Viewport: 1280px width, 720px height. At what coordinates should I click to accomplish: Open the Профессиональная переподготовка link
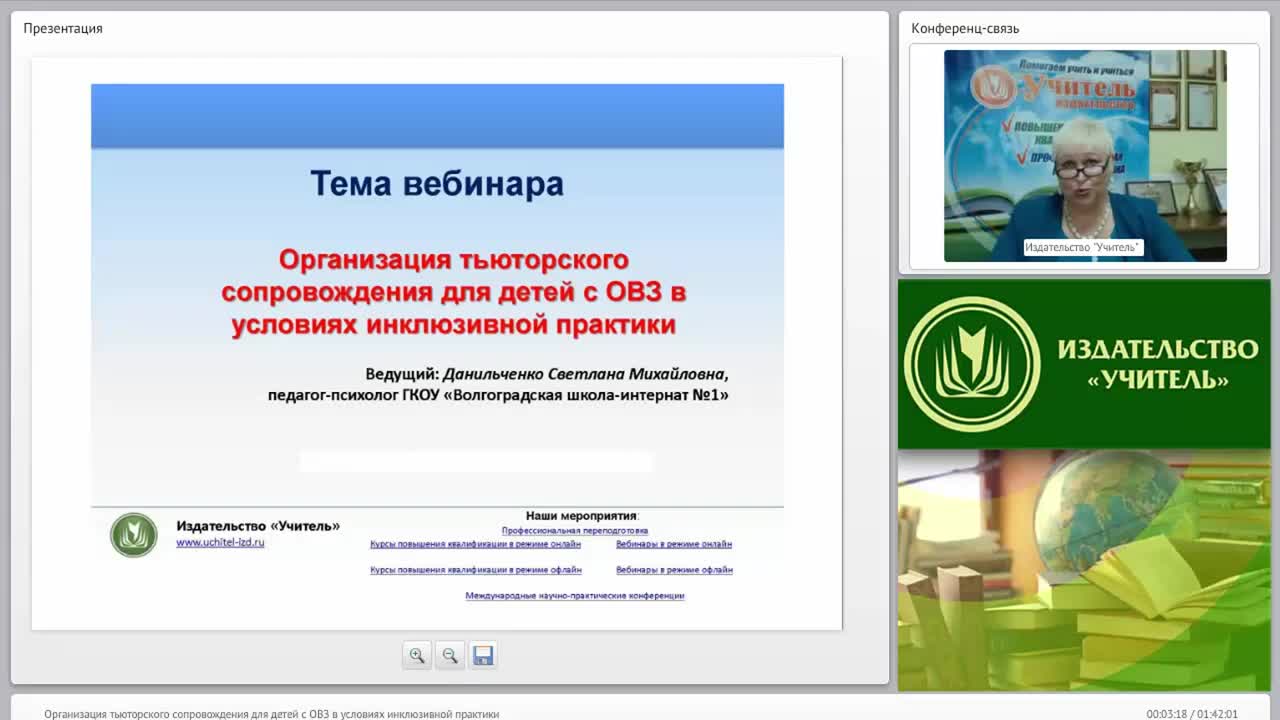pos(575,531)
